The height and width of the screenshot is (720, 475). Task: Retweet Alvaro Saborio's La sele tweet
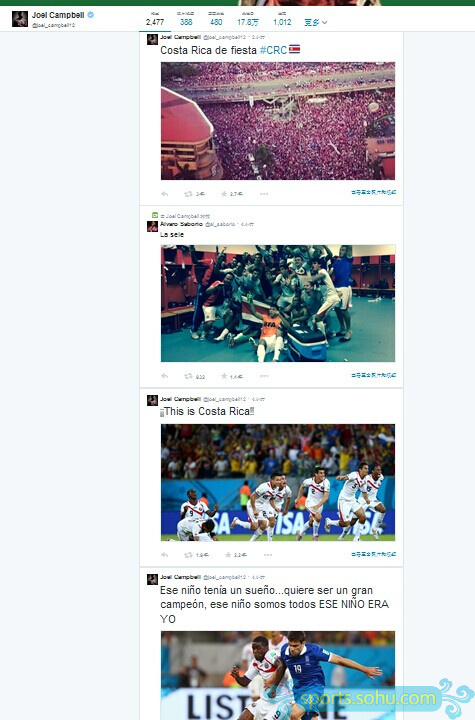pyautogui.click(x=188, y=376)
